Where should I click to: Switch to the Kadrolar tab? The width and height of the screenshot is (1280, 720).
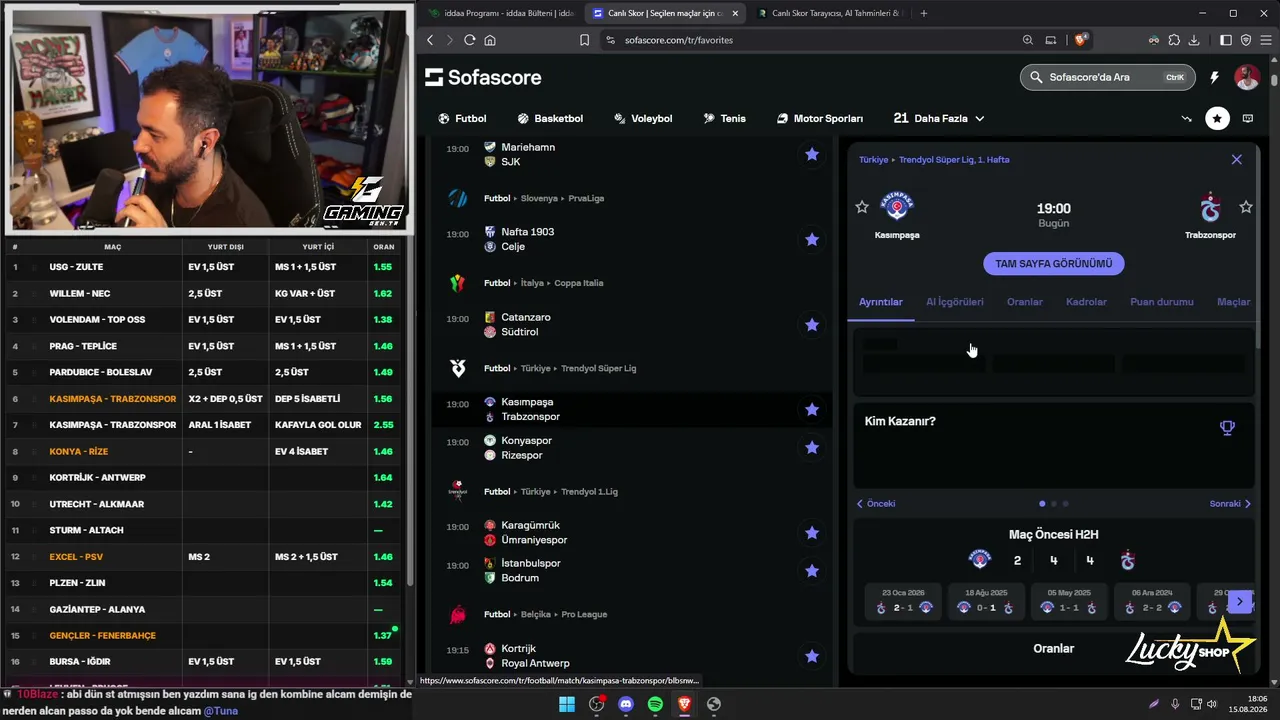click(x=1086, y=302)
